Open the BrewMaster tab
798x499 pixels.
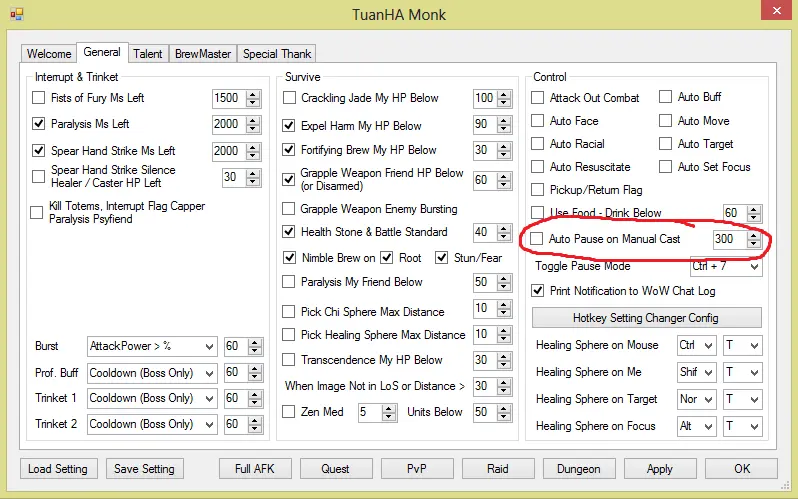[203, 54]
